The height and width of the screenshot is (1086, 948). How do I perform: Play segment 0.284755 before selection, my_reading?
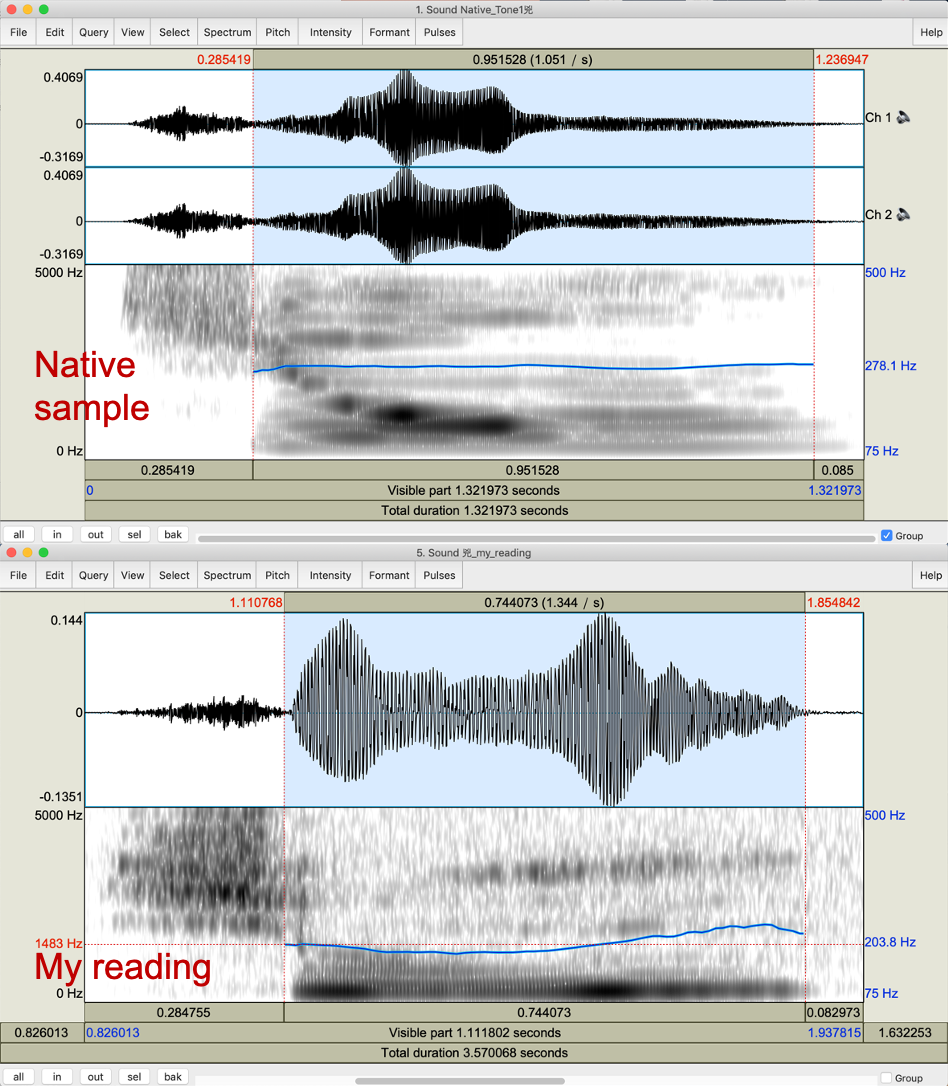pyautogui.click(x=184, y=1013)
